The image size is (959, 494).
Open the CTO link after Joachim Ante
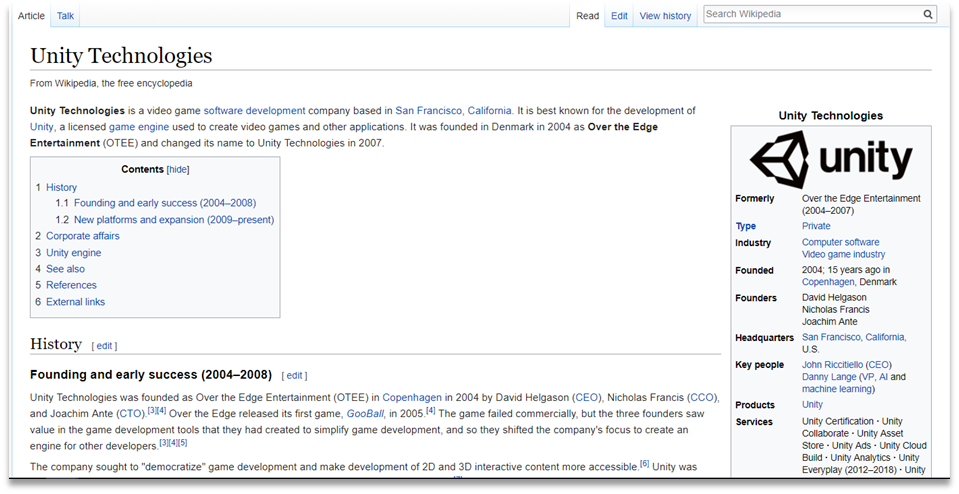tap(131, 414)
